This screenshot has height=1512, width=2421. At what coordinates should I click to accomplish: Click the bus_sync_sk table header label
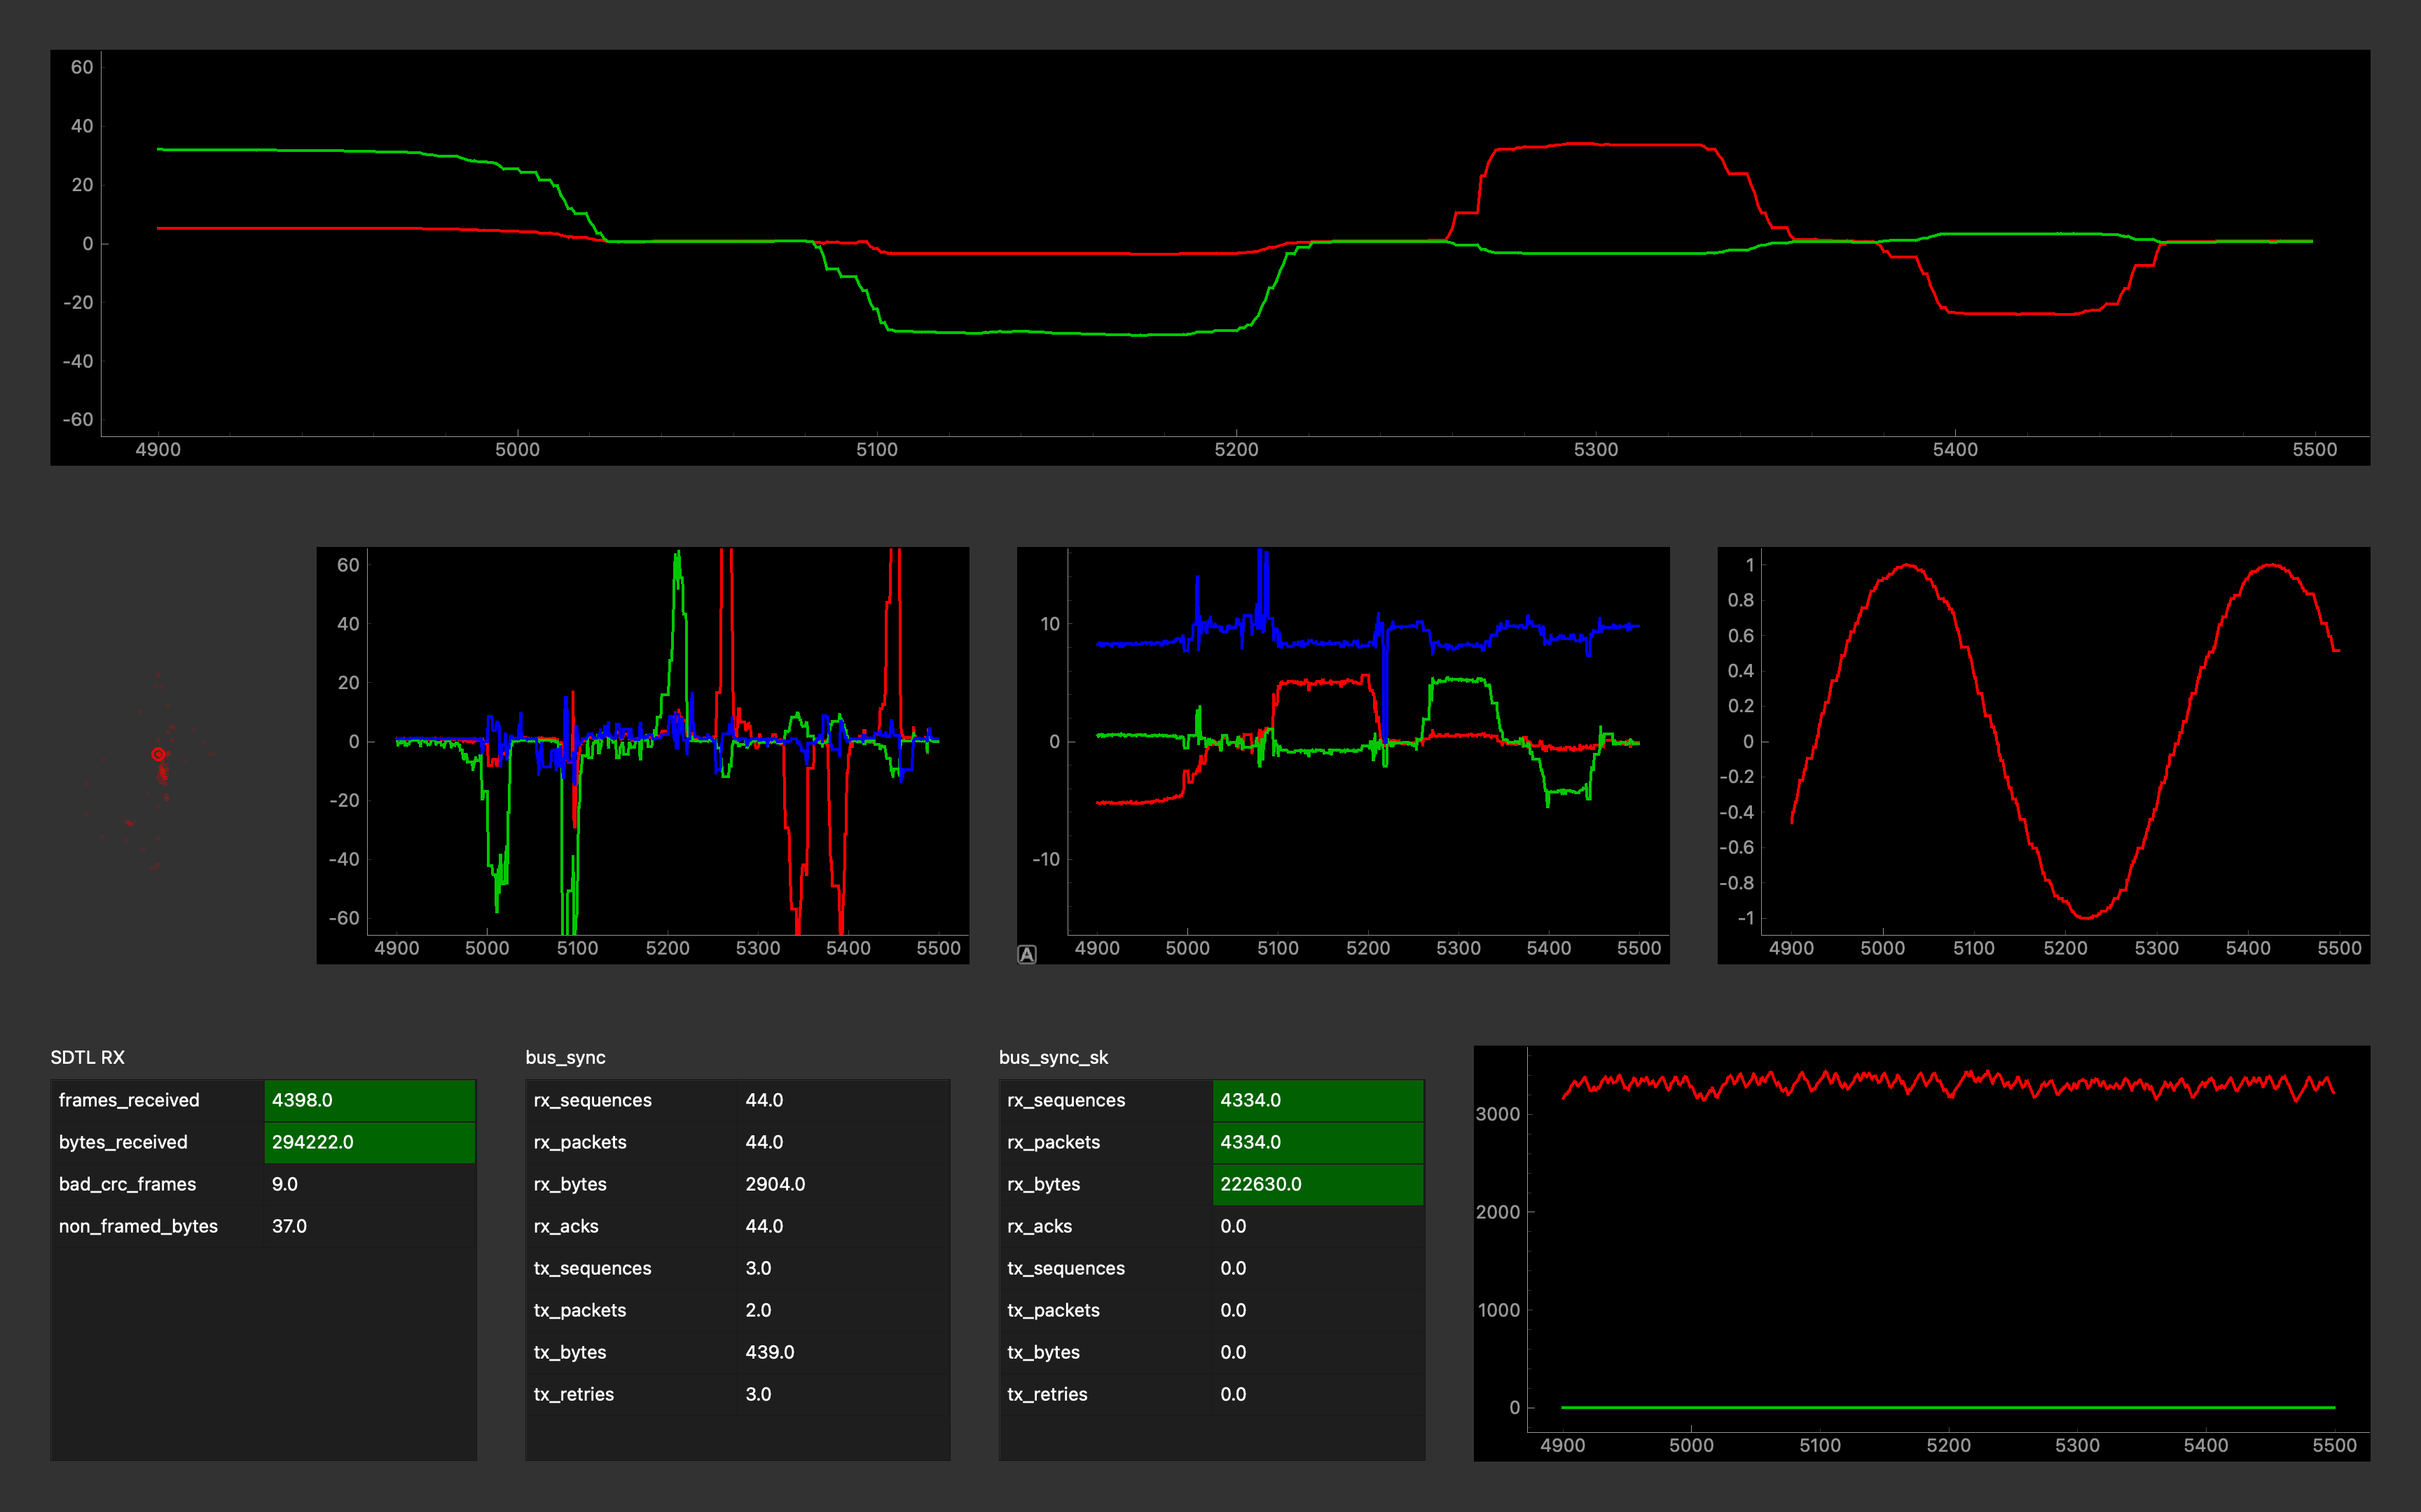(1053, 1057)
